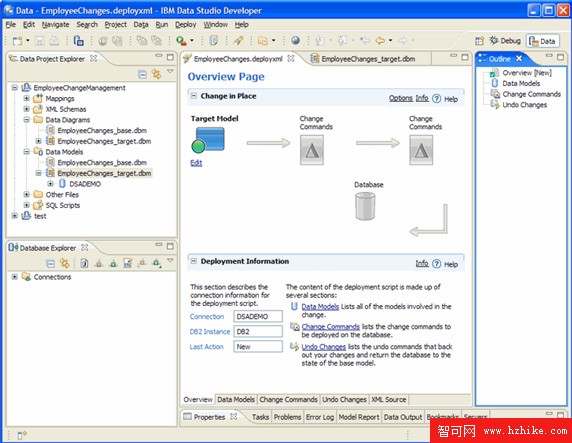This screenshot has height=443, width=572.
Task: Click the Target Model icon
Action: coord(208,140)
